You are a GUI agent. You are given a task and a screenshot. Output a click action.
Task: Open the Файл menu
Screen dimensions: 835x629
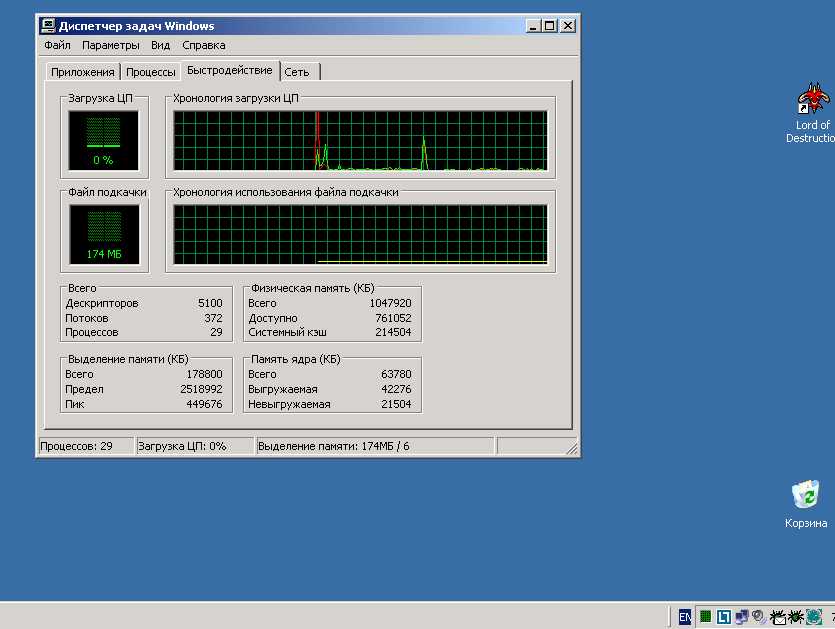click(57, 45)
